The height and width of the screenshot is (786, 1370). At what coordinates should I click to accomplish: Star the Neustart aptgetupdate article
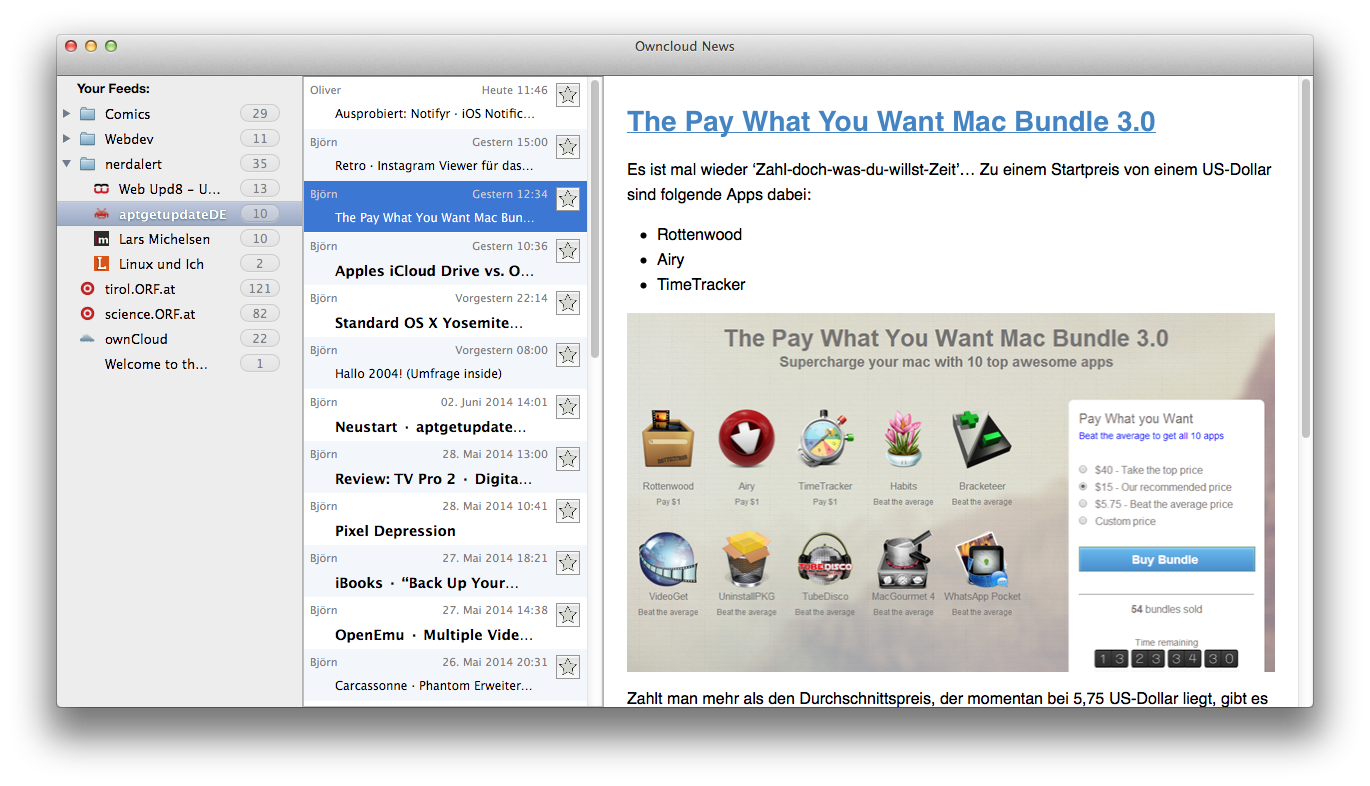tap(567, 407)
